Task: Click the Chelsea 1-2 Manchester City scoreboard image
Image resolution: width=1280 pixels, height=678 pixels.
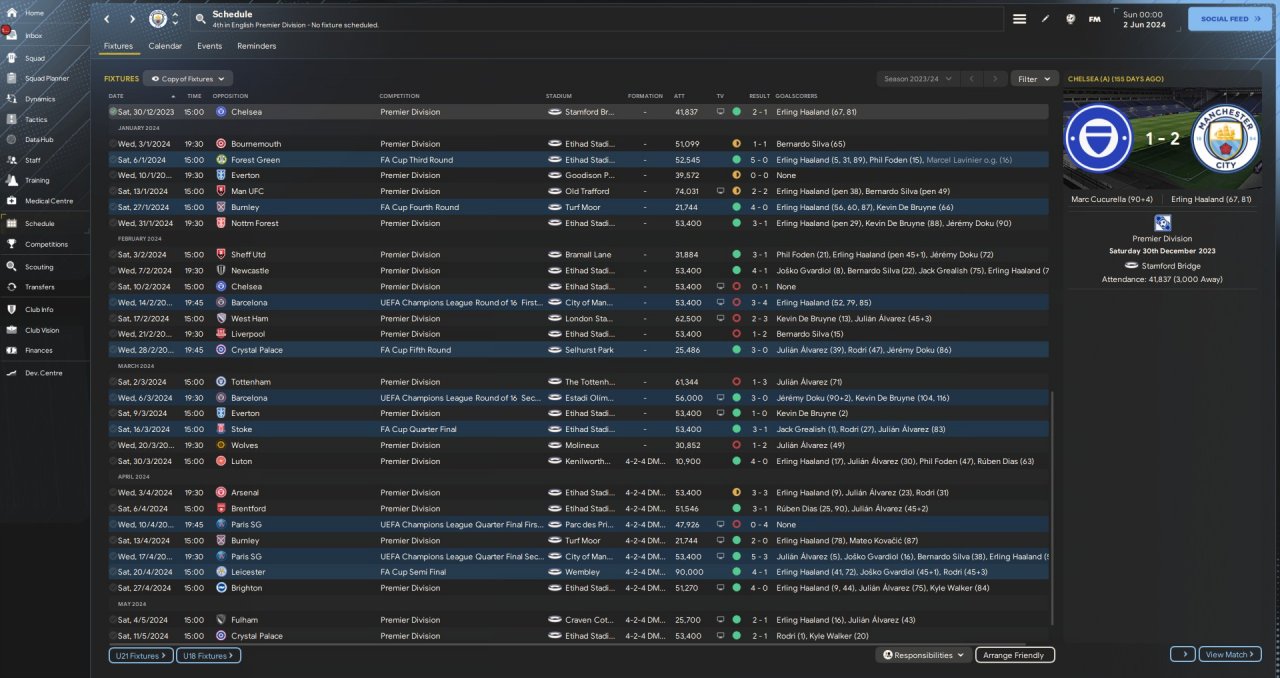Action: [1162, 140]
